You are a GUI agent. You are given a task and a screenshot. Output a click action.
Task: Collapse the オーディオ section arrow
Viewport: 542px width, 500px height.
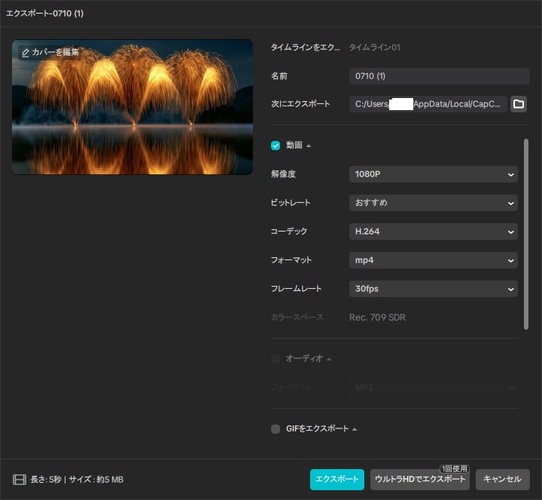(x=329, y=360)
